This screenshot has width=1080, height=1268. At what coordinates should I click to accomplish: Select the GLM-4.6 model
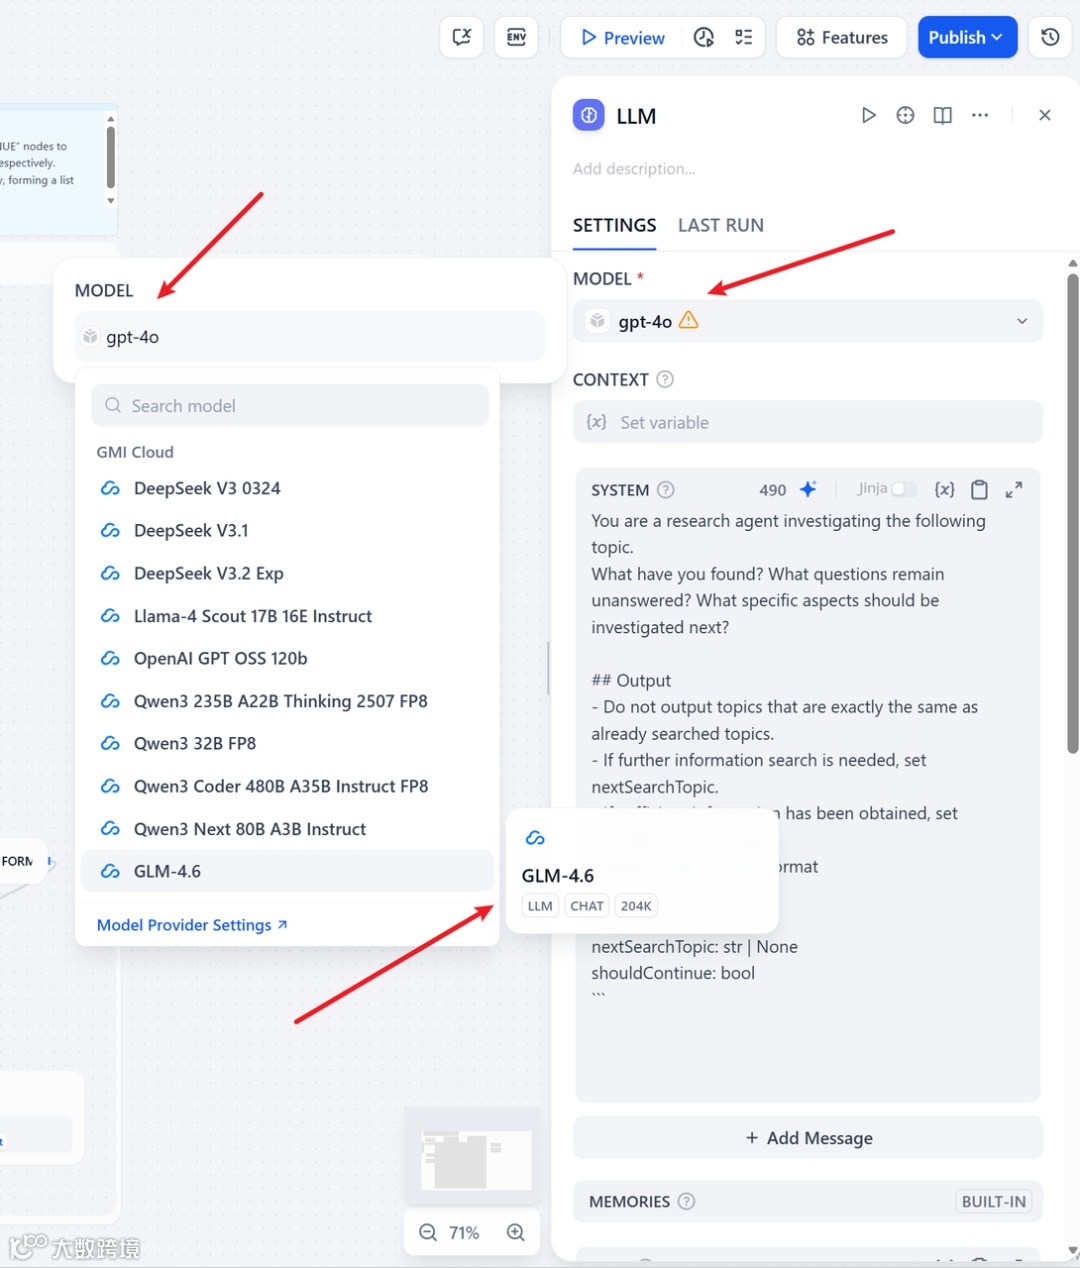coord(288,871)
